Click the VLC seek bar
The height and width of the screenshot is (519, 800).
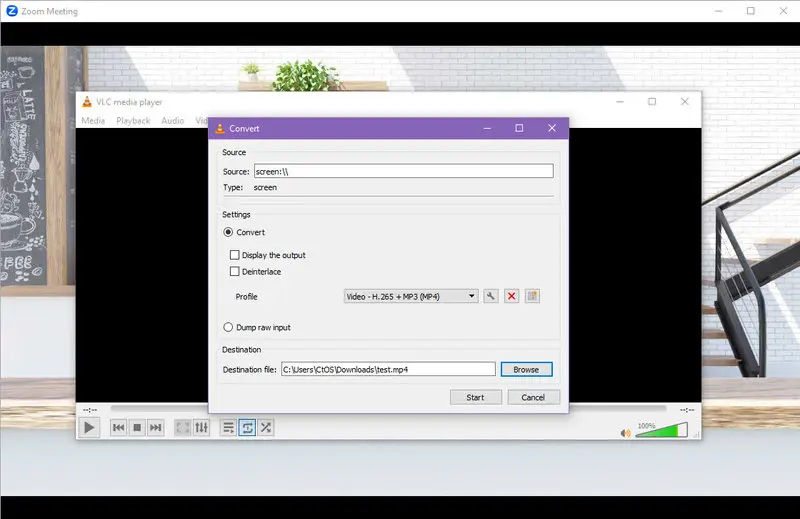point(388,408)
